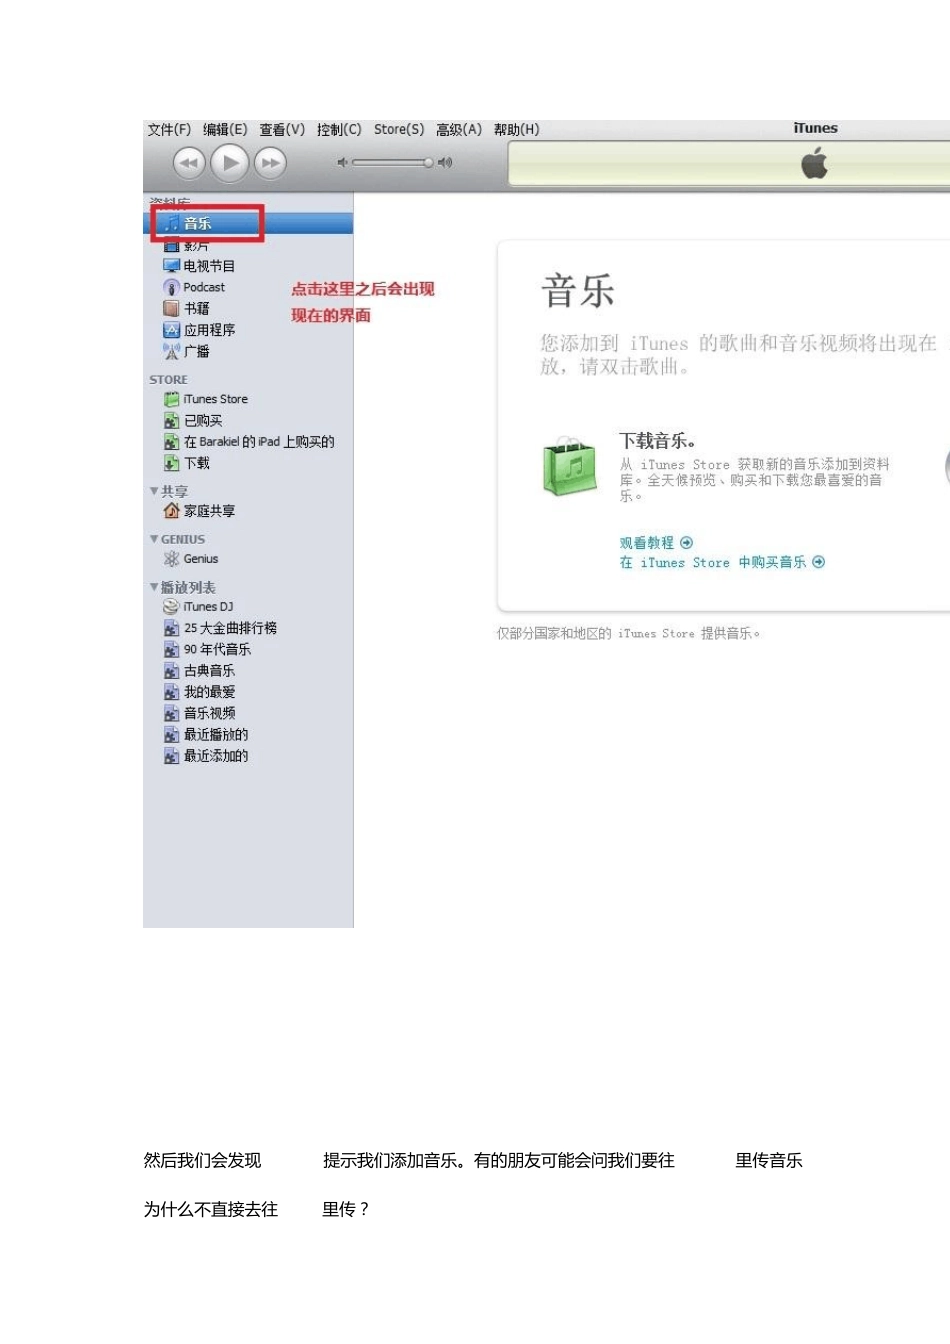Open Genius atom icon in sidebar
Image resolution: width=950 pixels, height=1344 pixels.
[x=171, y=559]
